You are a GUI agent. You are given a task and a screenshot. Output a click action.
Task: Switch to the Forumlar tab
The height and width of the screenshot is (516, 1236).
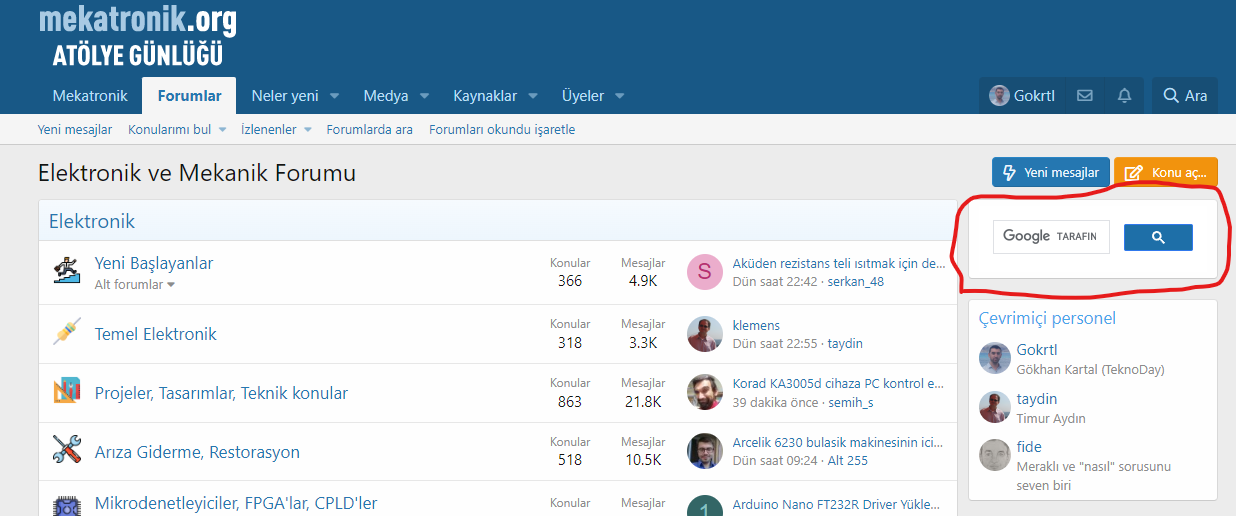[x=189, y=96]
